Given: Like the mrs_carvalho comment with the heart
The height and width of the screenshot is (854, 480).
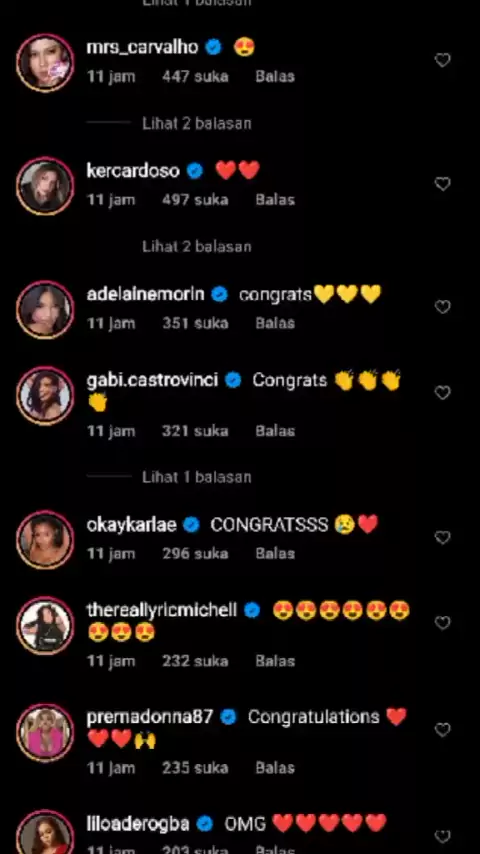Looking at the screenshot, I should (x=442, y=60).
